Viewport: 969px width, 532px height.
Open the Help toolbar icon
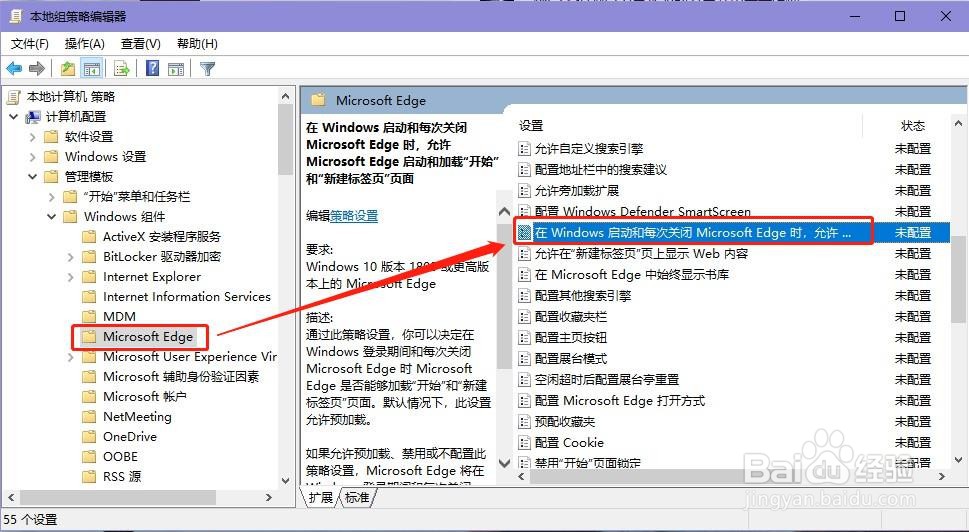(x=152, y=69)
